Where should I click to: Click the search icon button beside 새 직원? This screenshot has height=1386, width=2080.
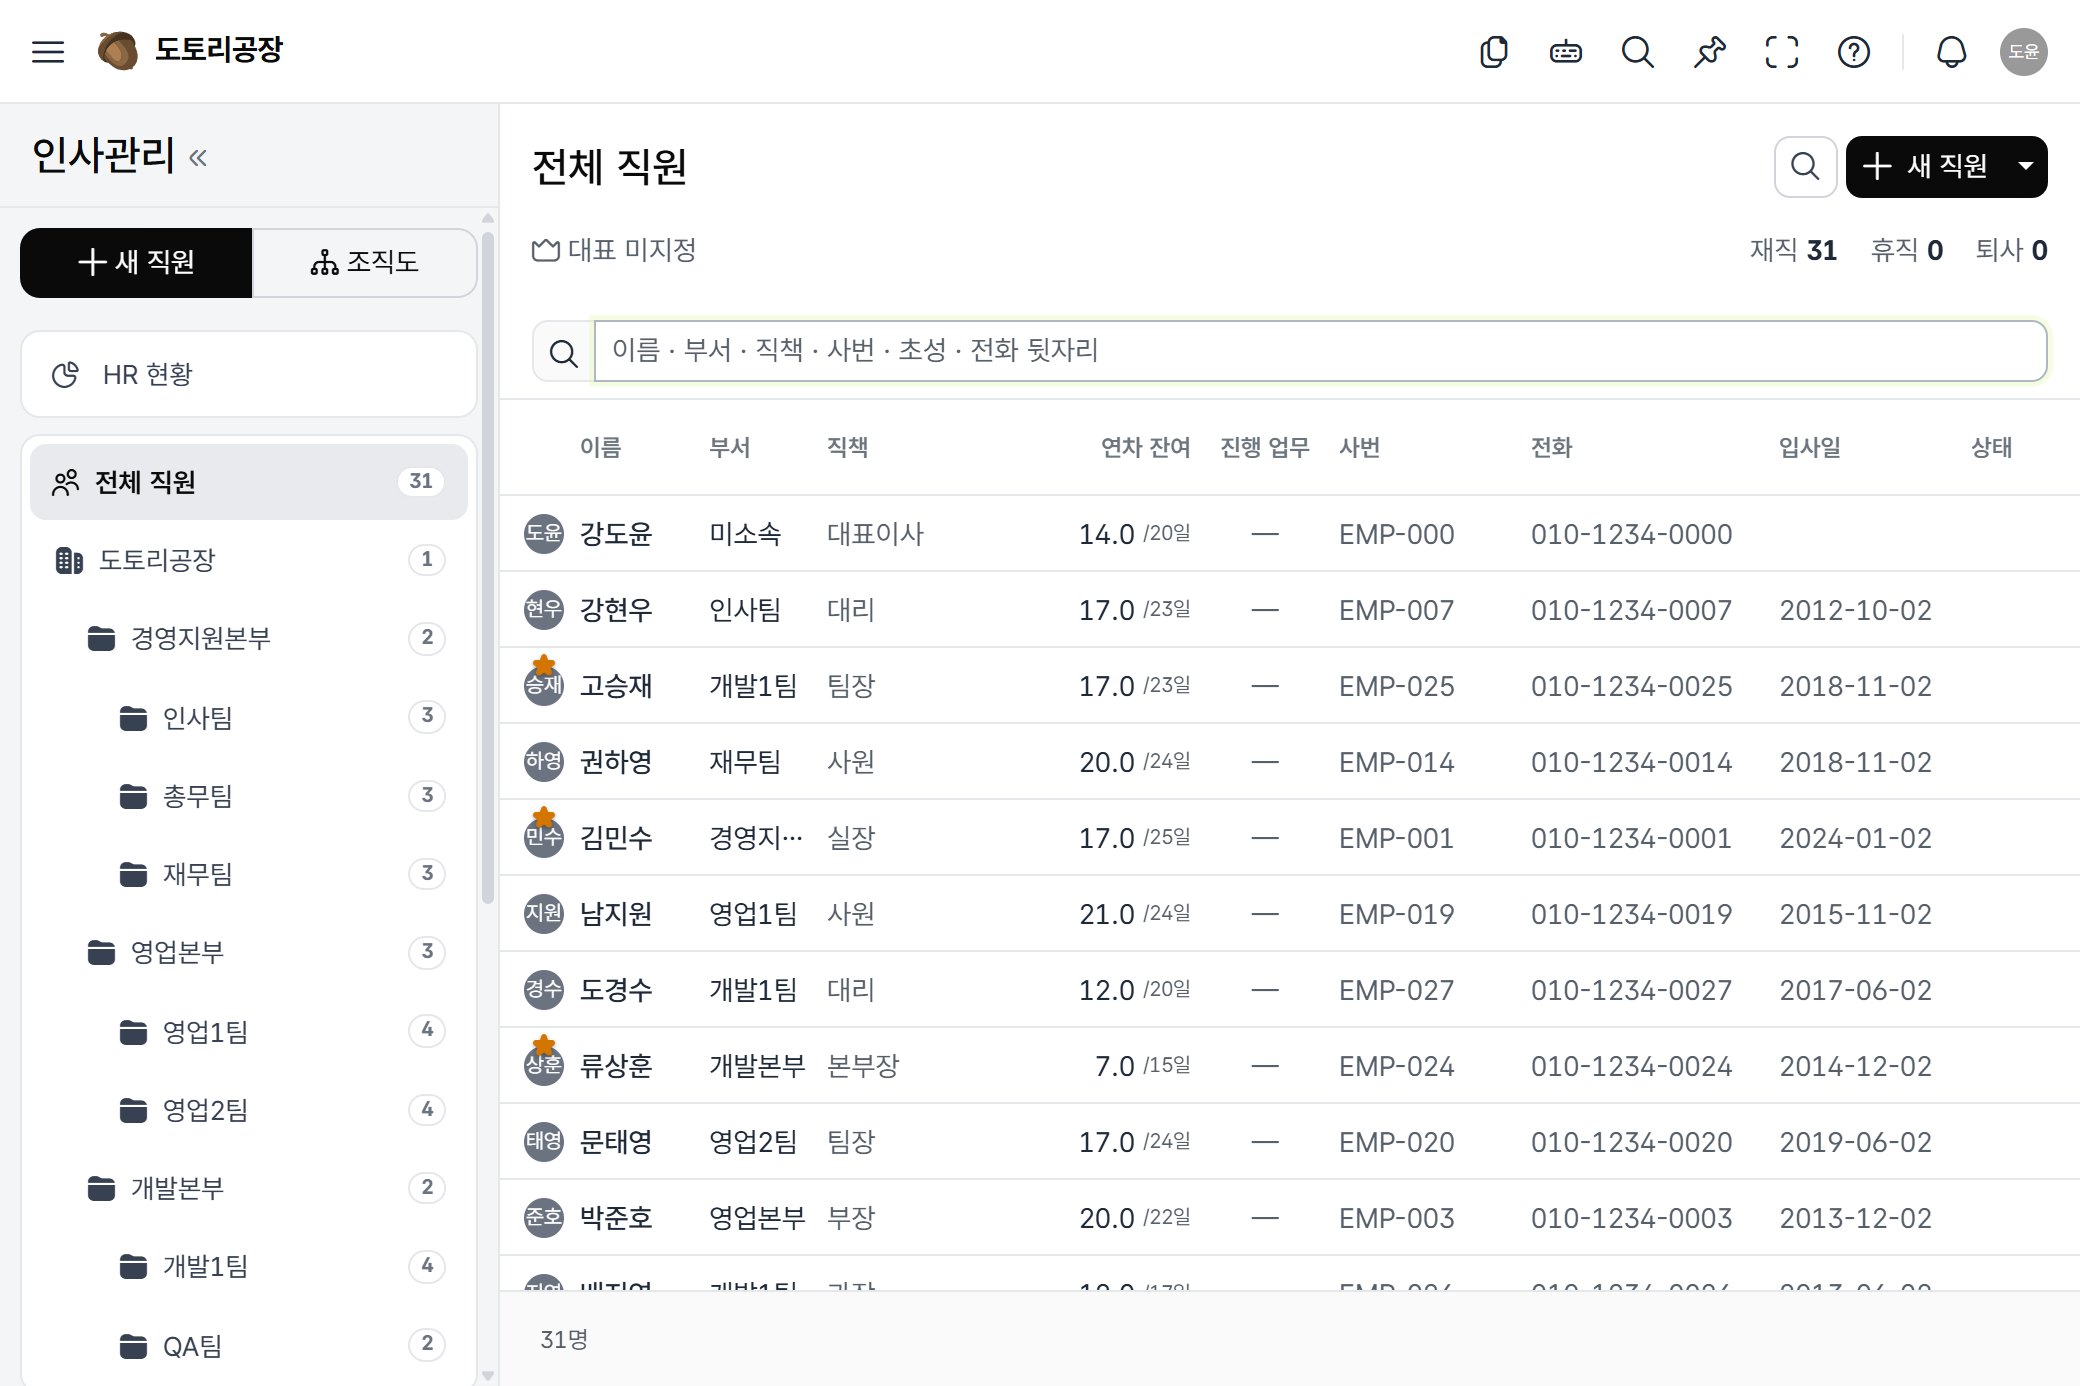click(1805, 166)
